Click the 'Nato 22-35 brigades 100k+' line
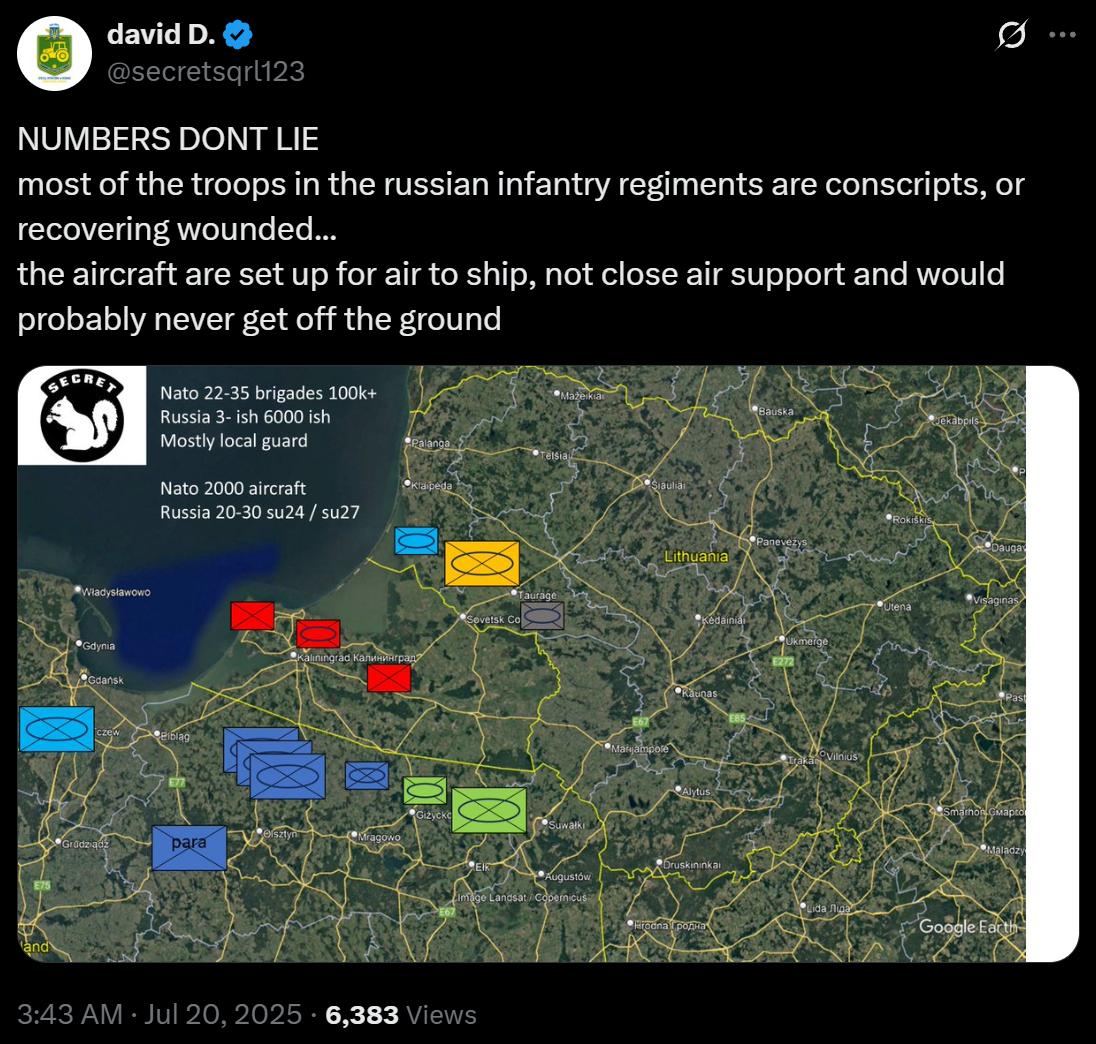The width and height of the screenshot is (1096, 1044). (268, 393)
